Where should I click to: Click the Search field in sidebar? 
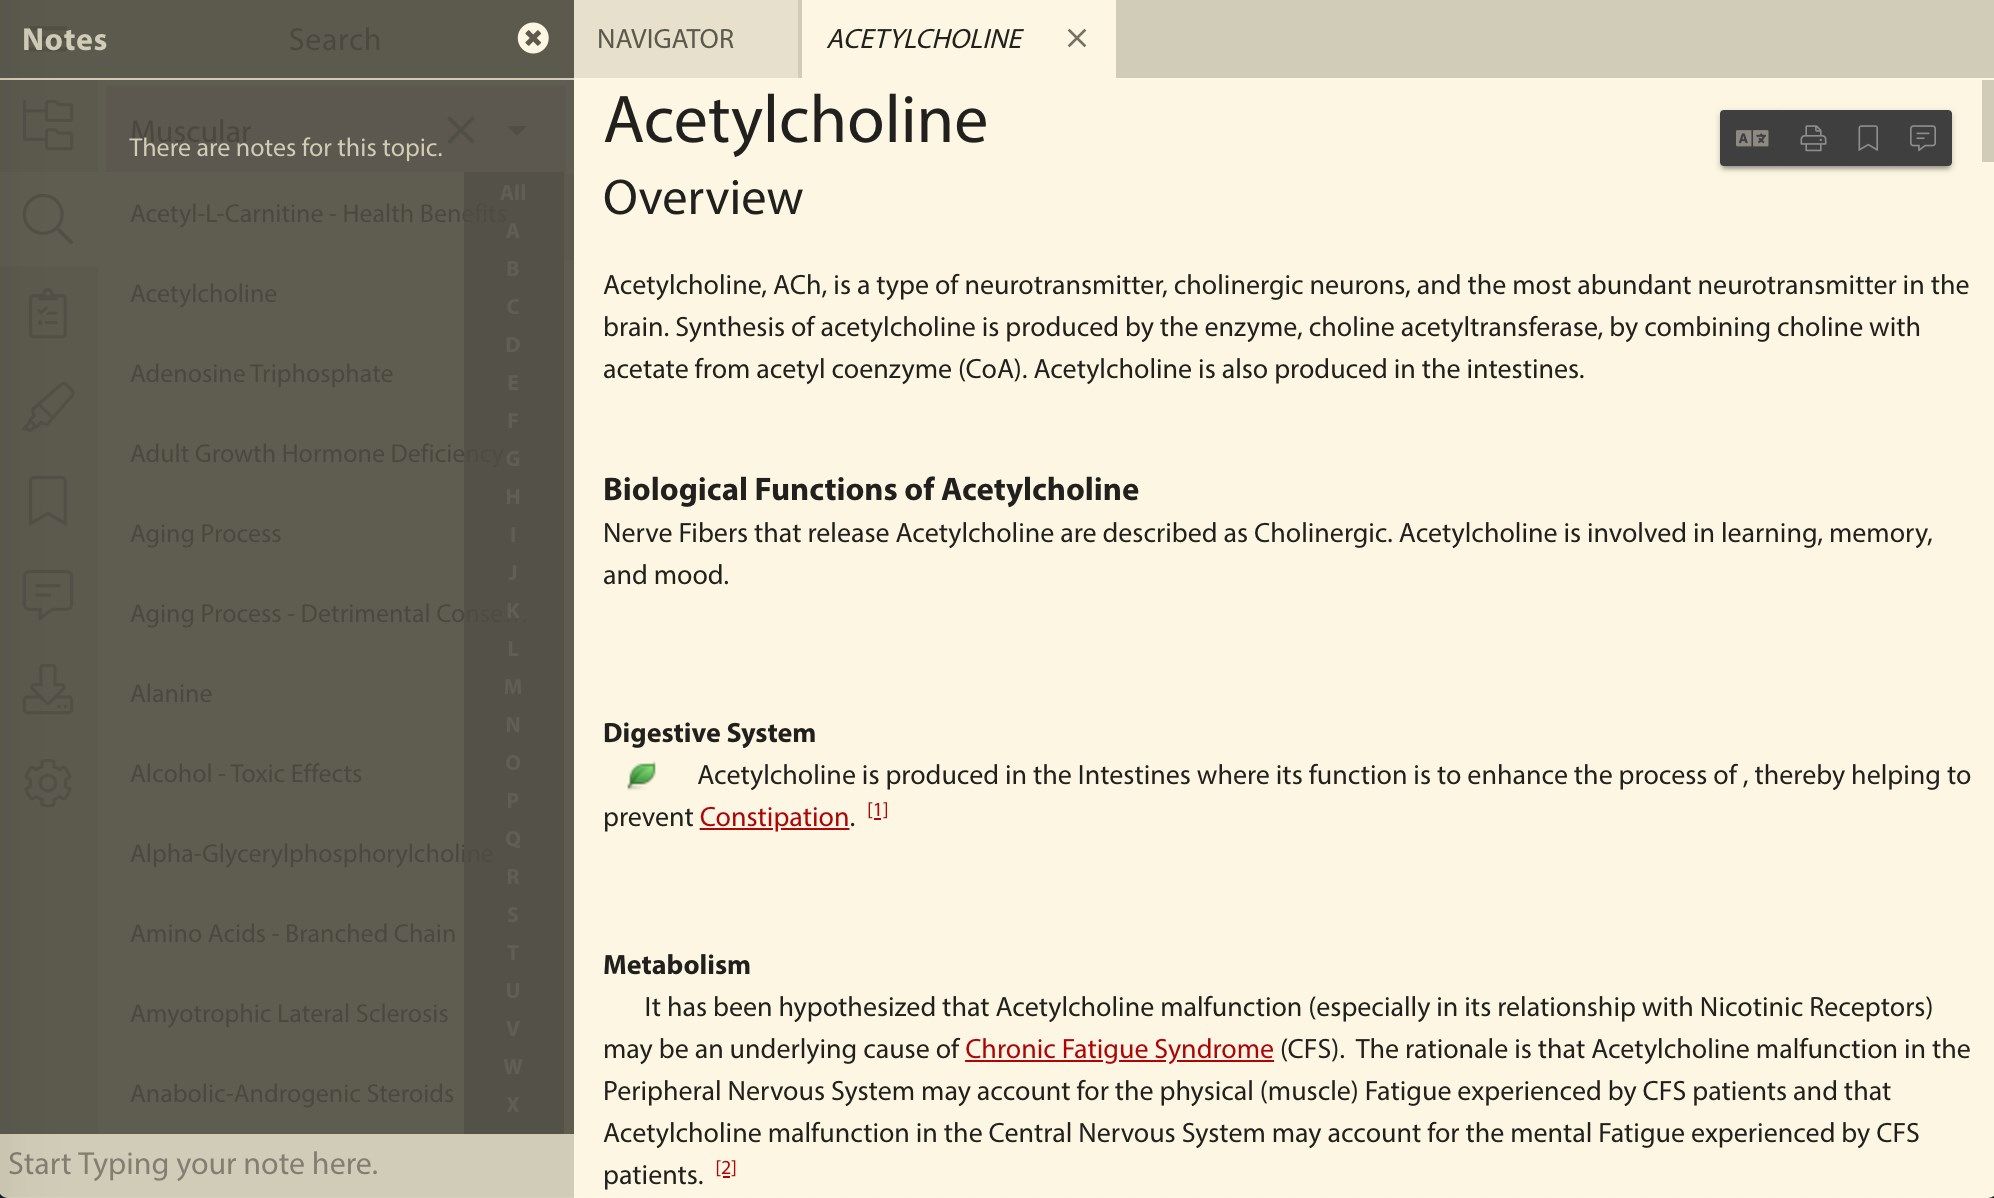[x=334, y=39]
